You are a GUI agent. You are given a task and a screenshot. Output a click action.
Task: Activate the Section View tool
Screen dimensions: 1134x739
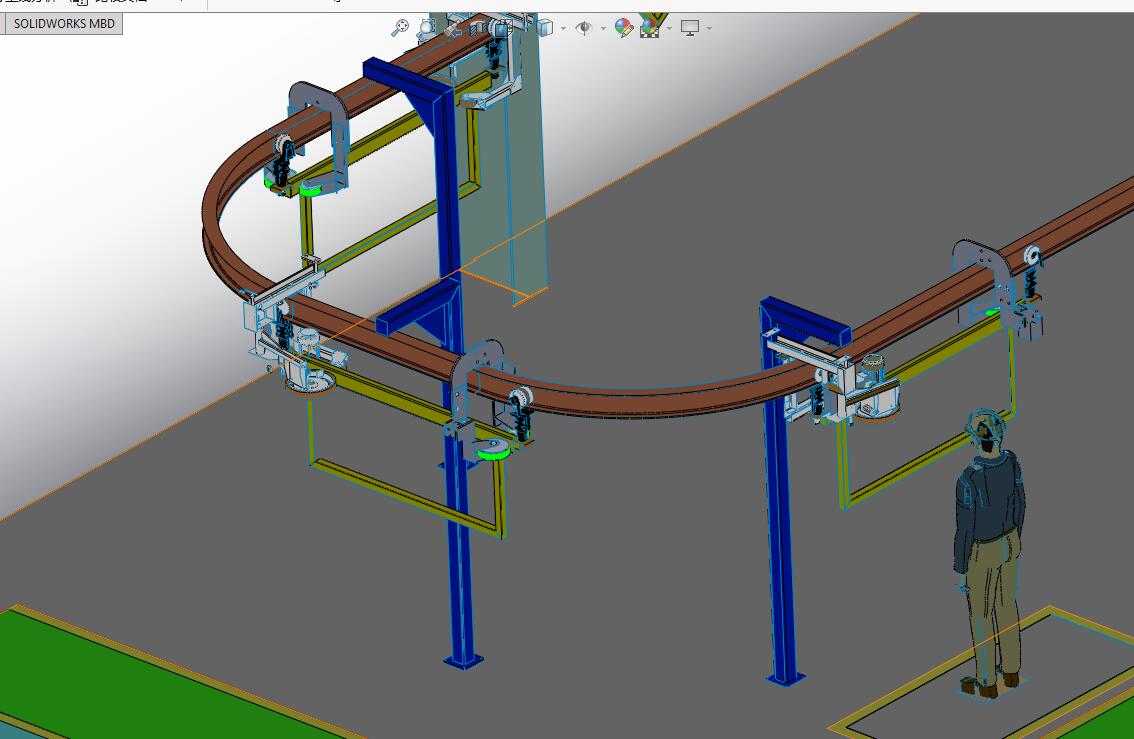[x=477, y=28]
